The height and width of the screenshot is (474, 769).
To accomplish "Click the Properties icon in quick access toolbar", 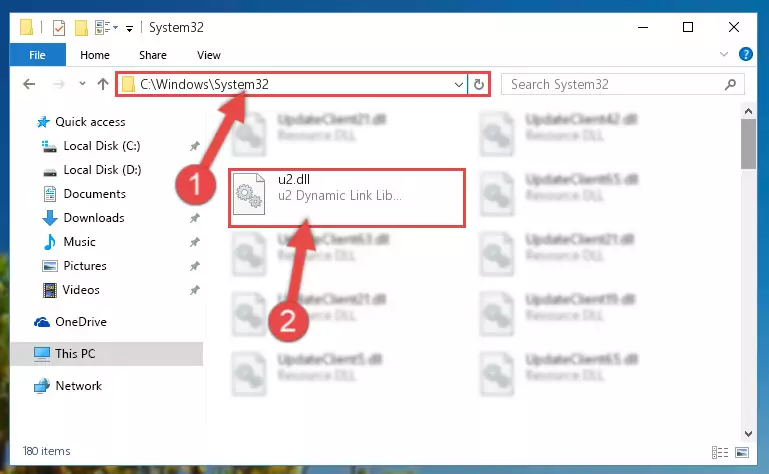I will 59,27.
